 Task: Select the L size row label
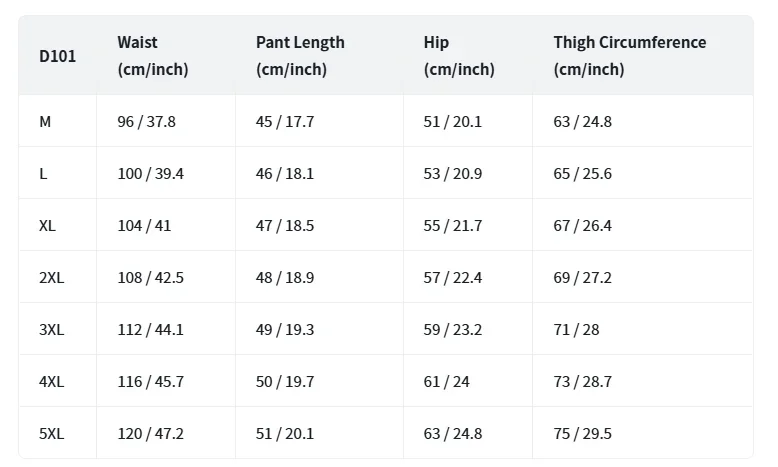43,174
